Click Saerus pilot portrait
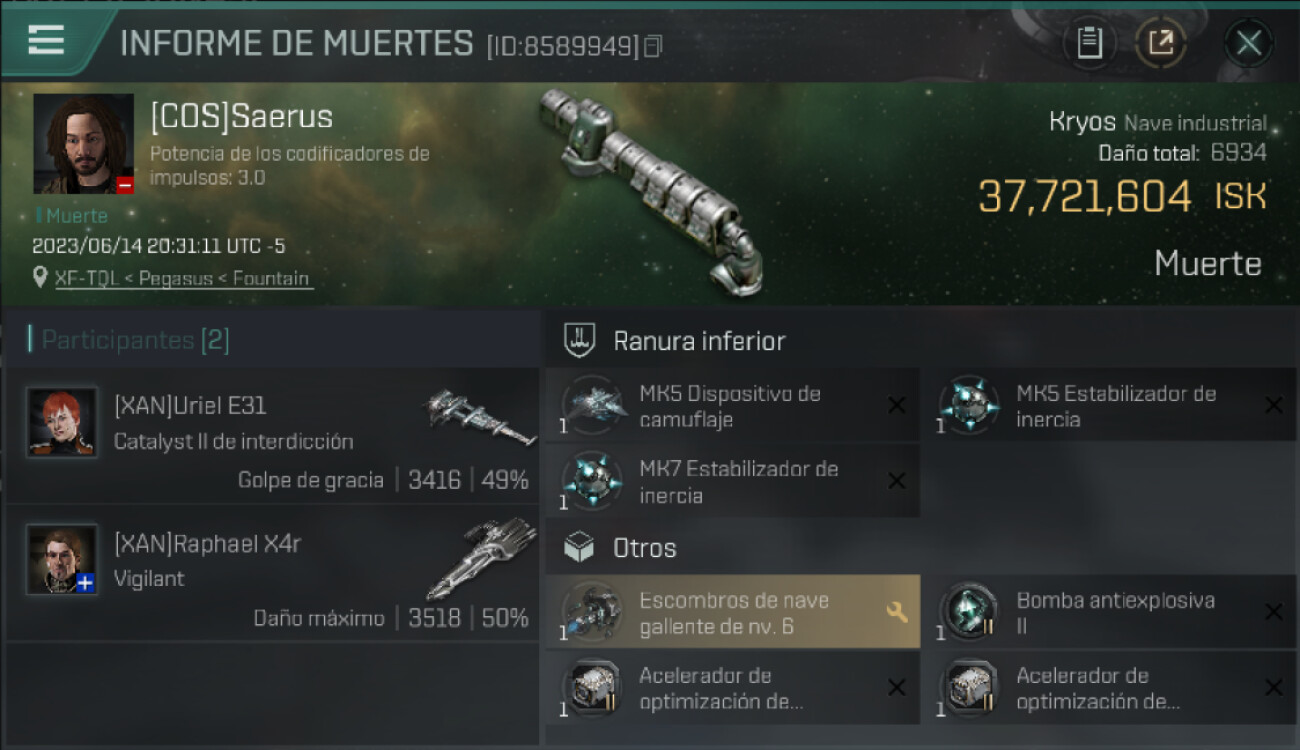The width and height of the screenshot is (1300, 750). click(84, 144)
